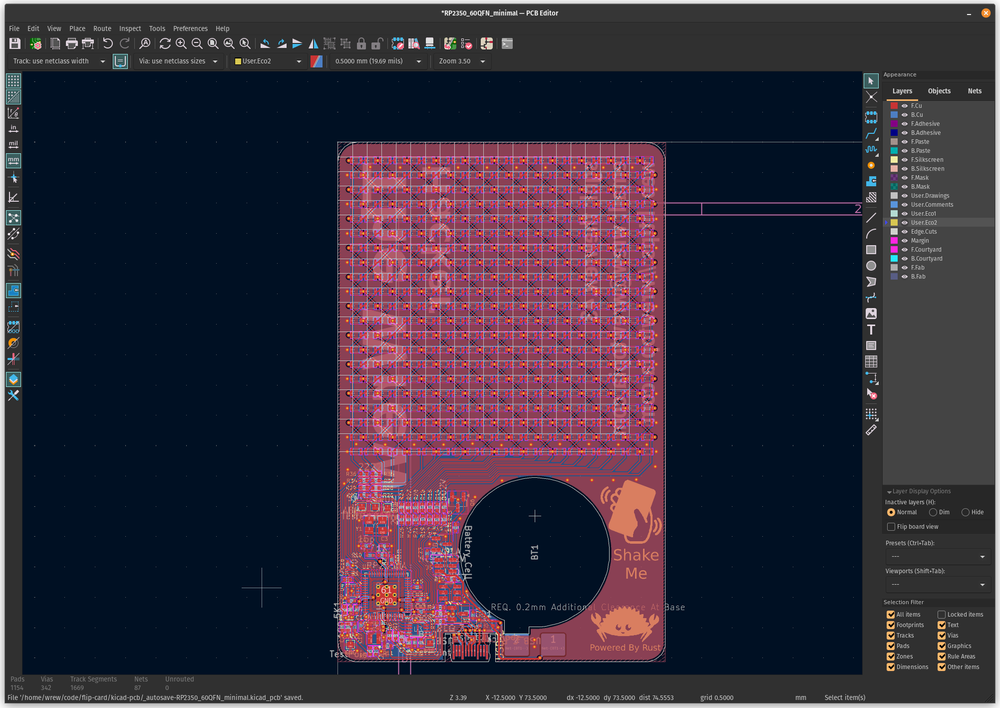Image resolution: width=1000 pixels, height=708 pixels.
Task: Enable the Flip board view checkbox
Action: point(890,526)
